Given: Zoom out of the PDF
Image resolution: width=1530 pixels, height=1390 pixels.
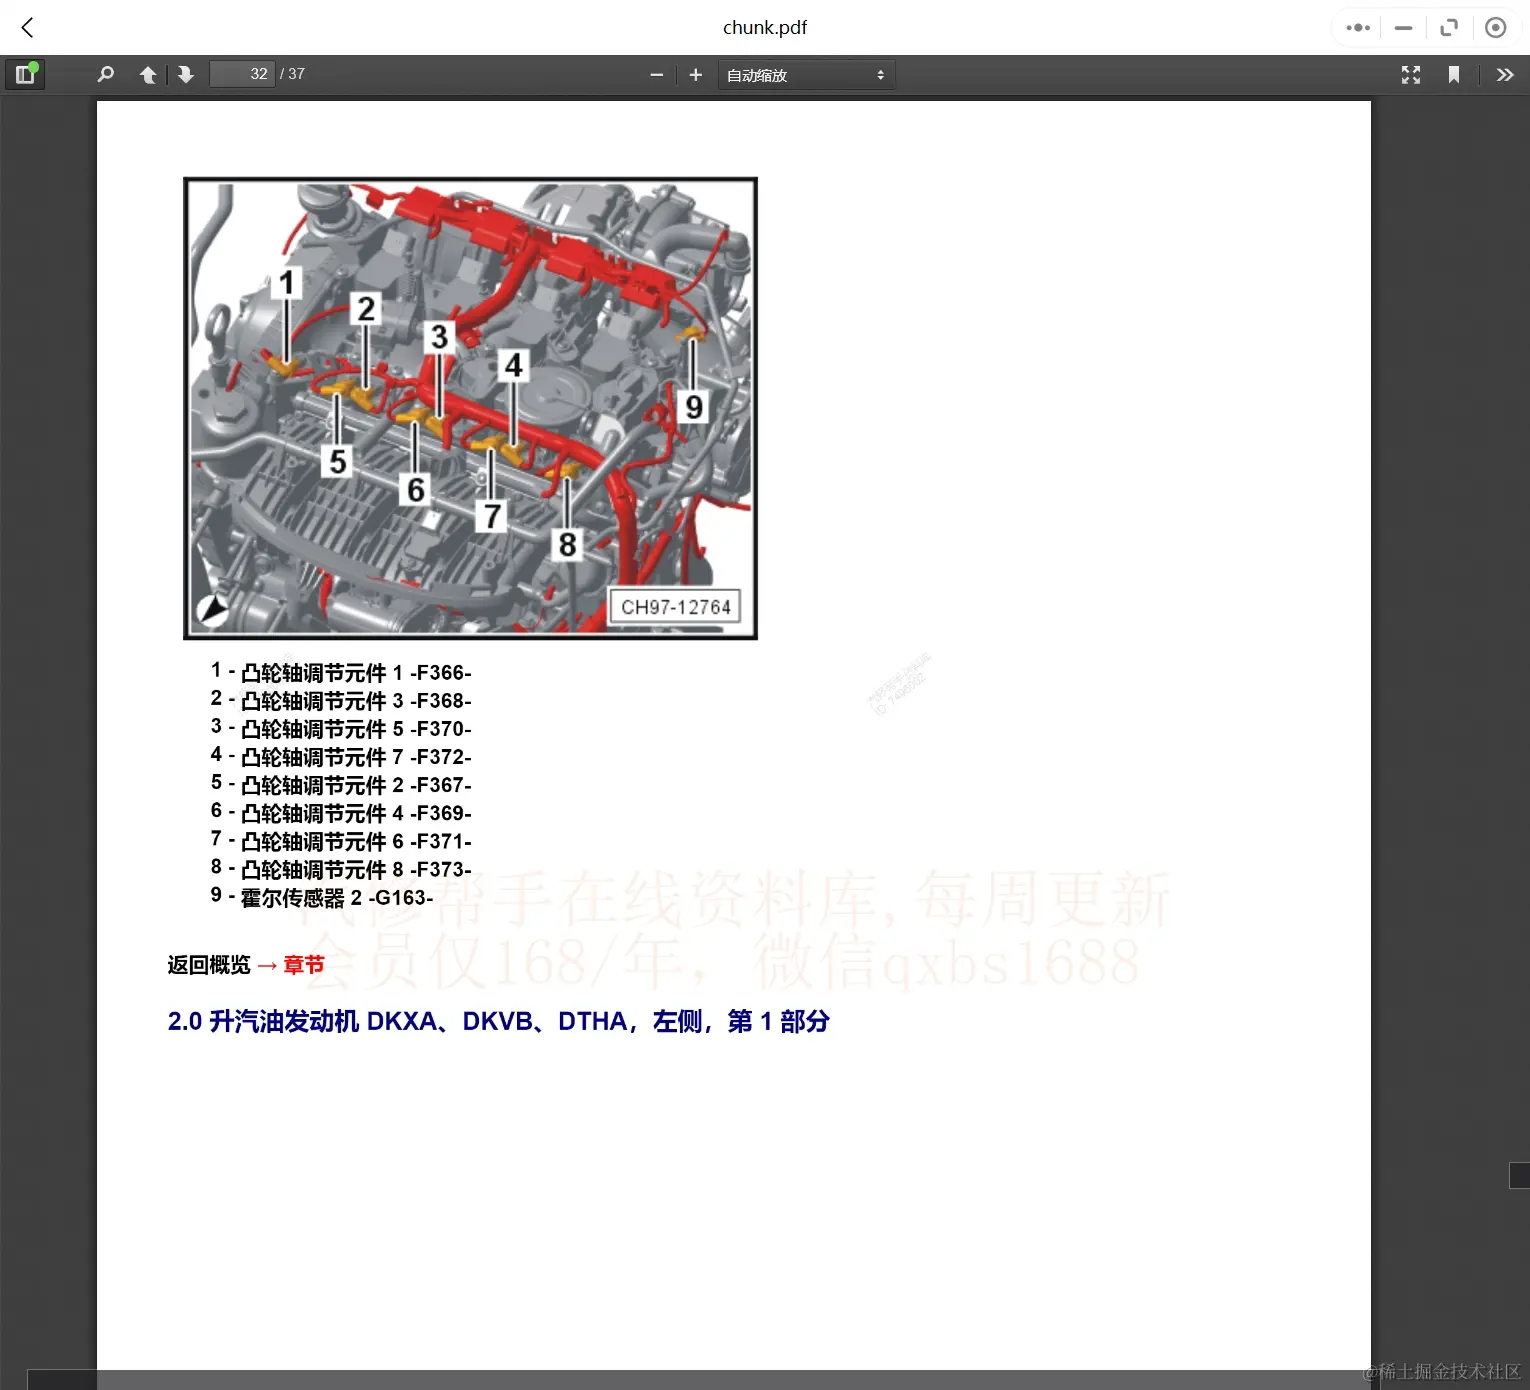Looking at the screenshot, I should pyautogui.click(x=657, y=73).
